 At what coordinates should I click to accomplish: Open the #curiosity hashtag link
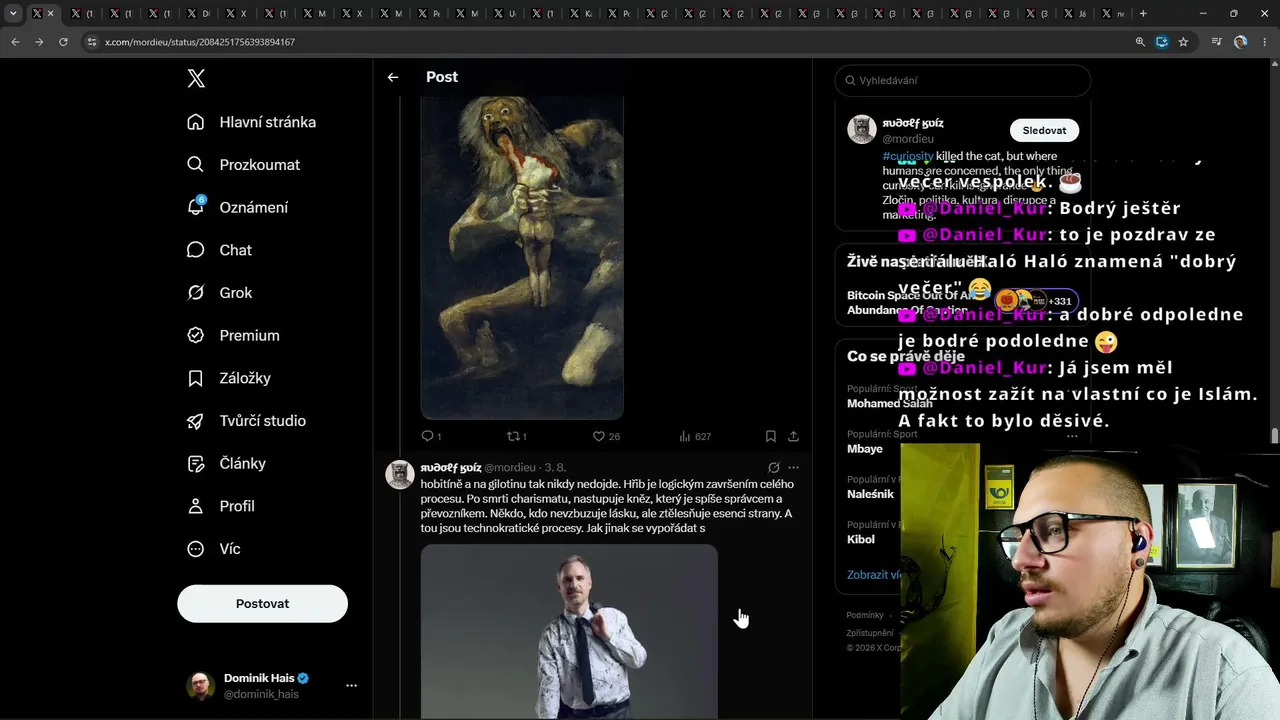tap(908, 157)
